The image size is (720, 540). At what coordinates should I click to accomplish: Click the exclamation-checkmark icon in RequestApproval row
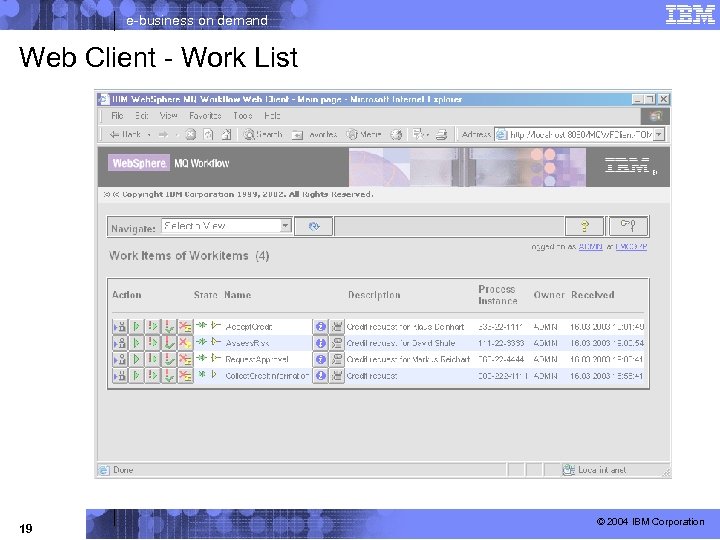169,359
